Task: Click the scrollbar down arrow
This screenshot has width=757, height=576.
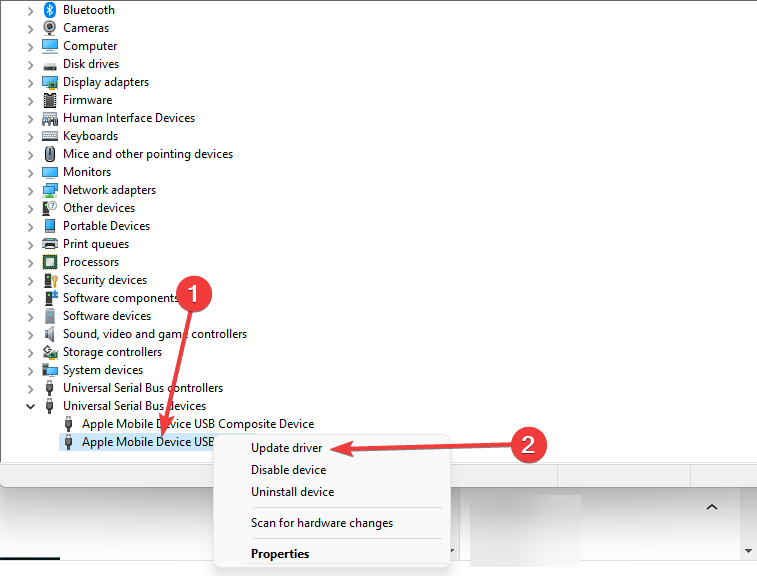Action: click(x=748, y=551)
